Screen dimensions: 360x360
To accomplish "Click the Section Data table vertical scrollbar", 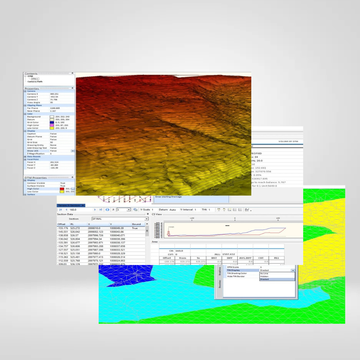I will pos(147,245).
